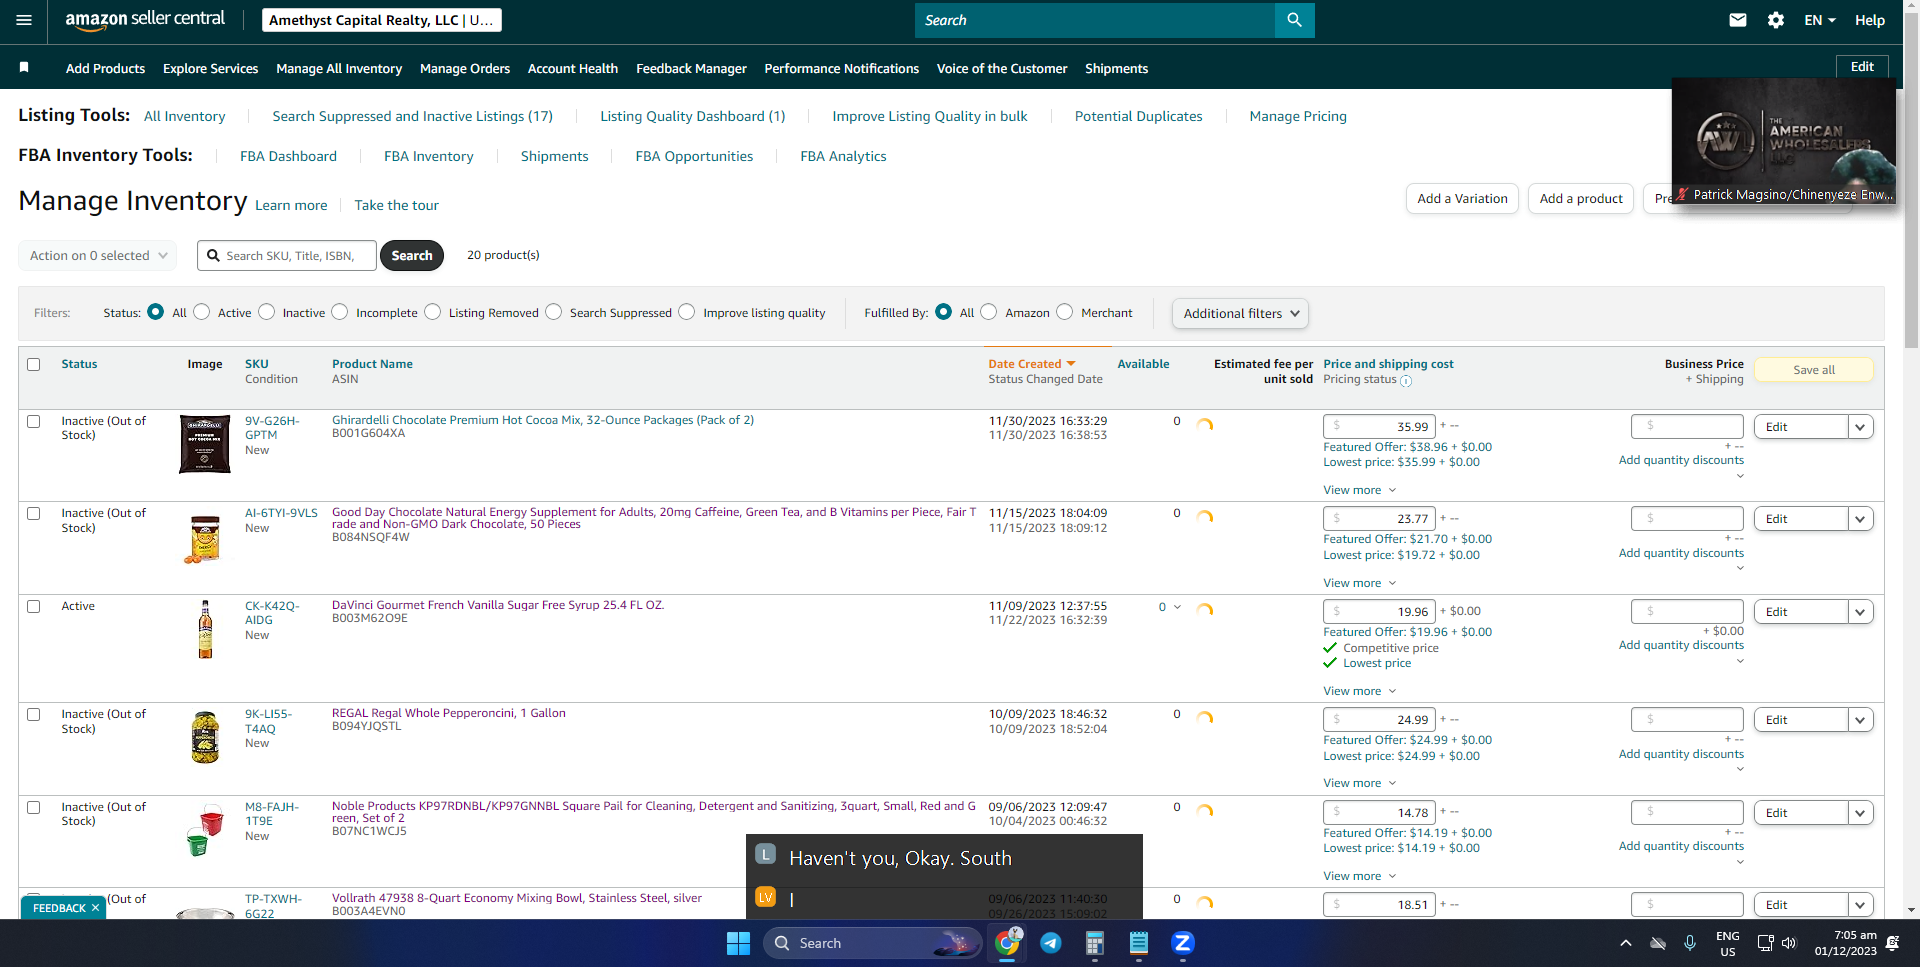Click the price field showing 35.99
This screenshot has width=1920, height=967.
click(1380, 427)
